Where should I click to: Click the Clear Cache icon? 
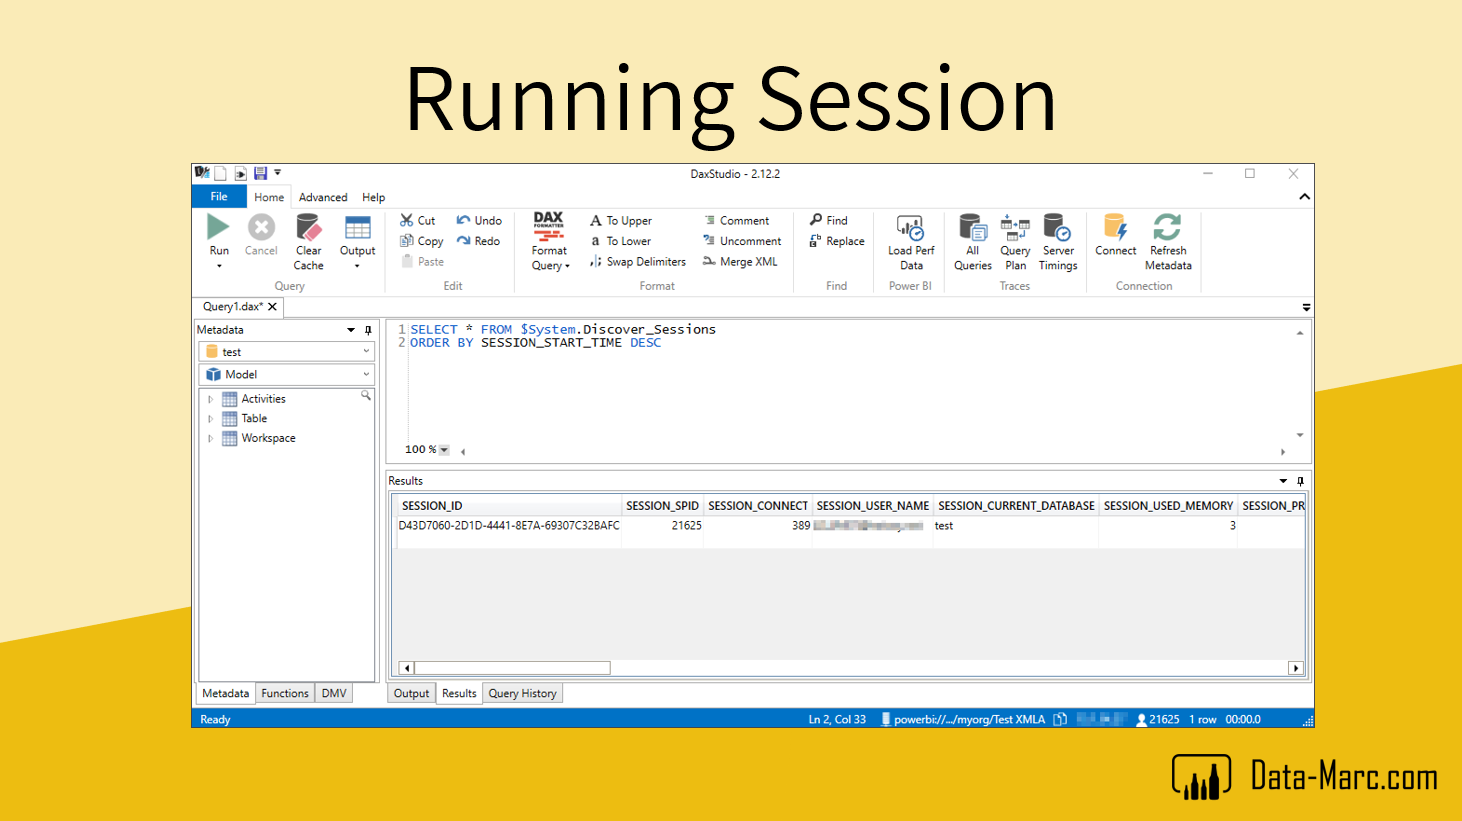click(308, 228)
